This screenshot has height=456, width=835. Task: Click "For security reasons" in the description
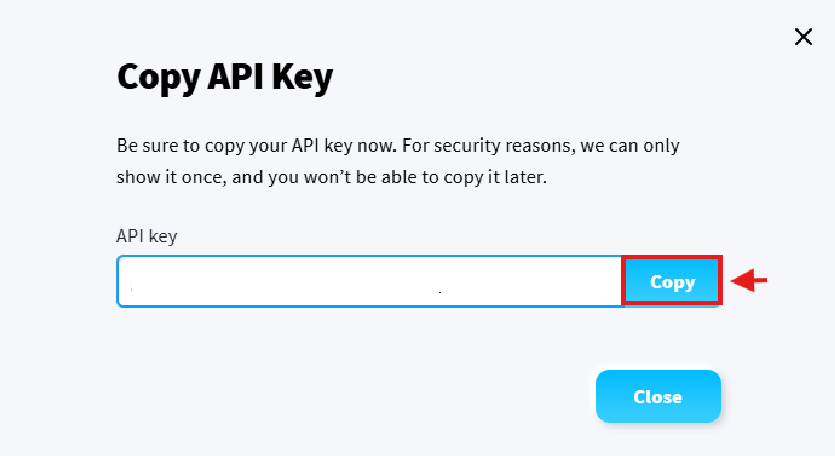point(487,146)
